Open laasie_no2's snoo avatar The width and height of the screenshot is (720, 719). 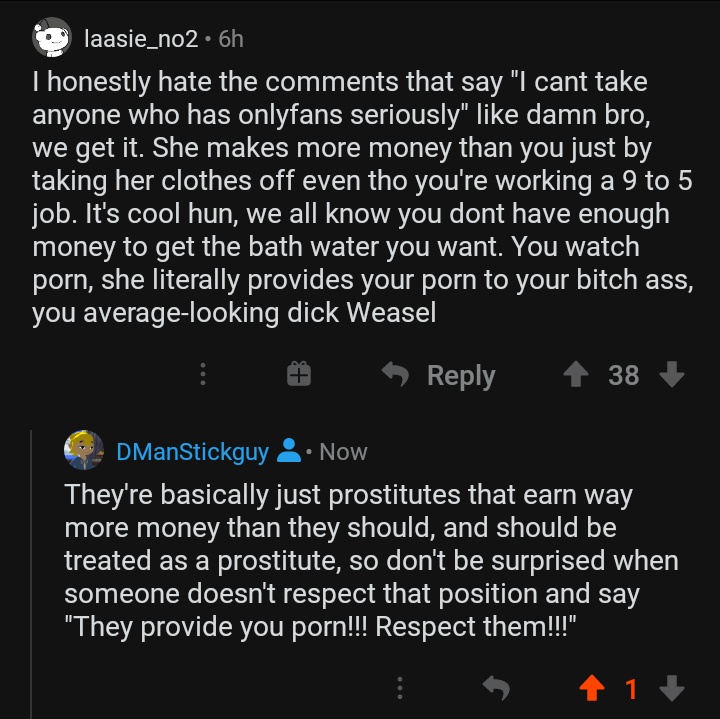point(53,39)
